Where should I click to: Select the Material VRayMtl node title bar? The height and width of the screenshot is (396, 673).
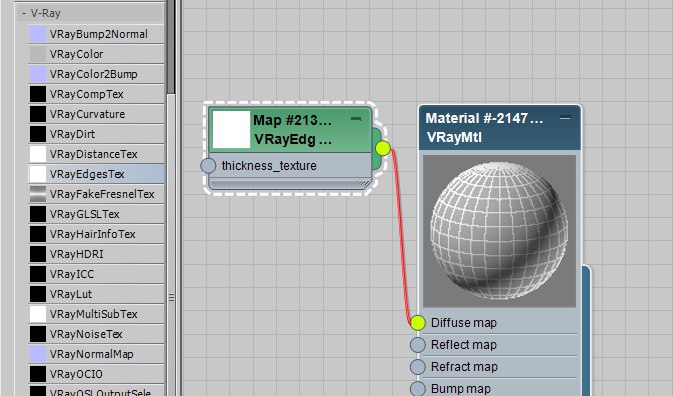pos(500,127)
